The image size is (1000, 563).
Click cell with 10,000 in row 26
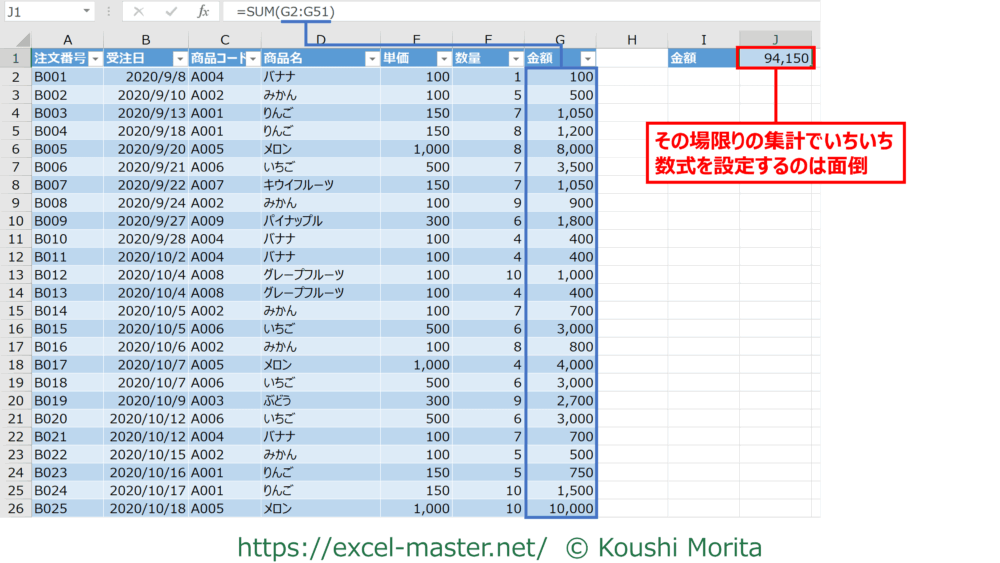click(x=560, y=509)
